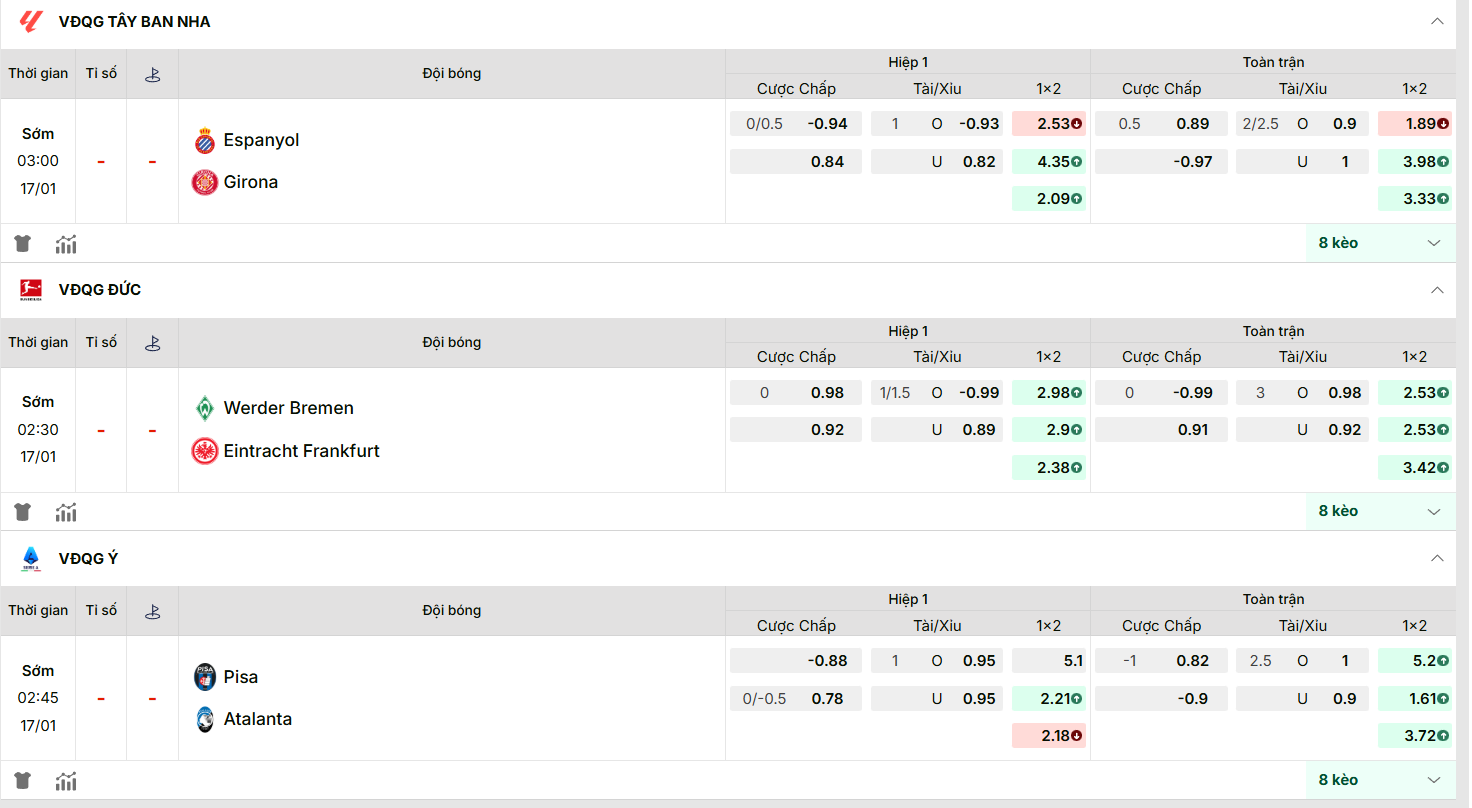Image resolution: width=1472 pixels, height=808 pixels.
Task: Expand the 8 kèo dropdown for Espanyol match
Action: tap(1380, 243)
